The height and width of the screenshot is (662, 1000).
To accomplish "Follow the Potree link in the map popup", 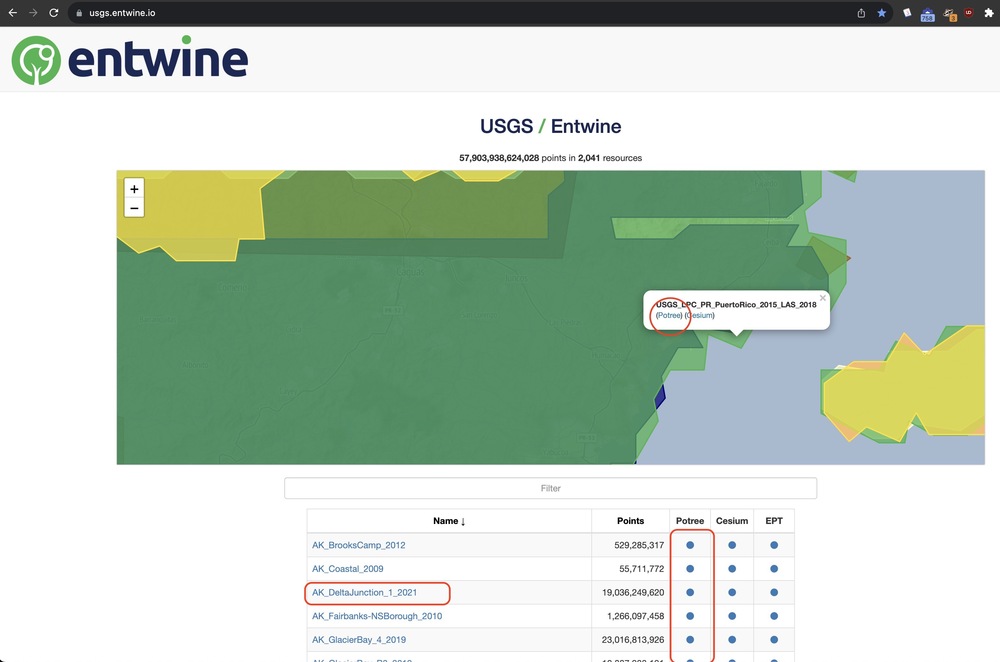I will pyautogui.click(x=669, y=316).
